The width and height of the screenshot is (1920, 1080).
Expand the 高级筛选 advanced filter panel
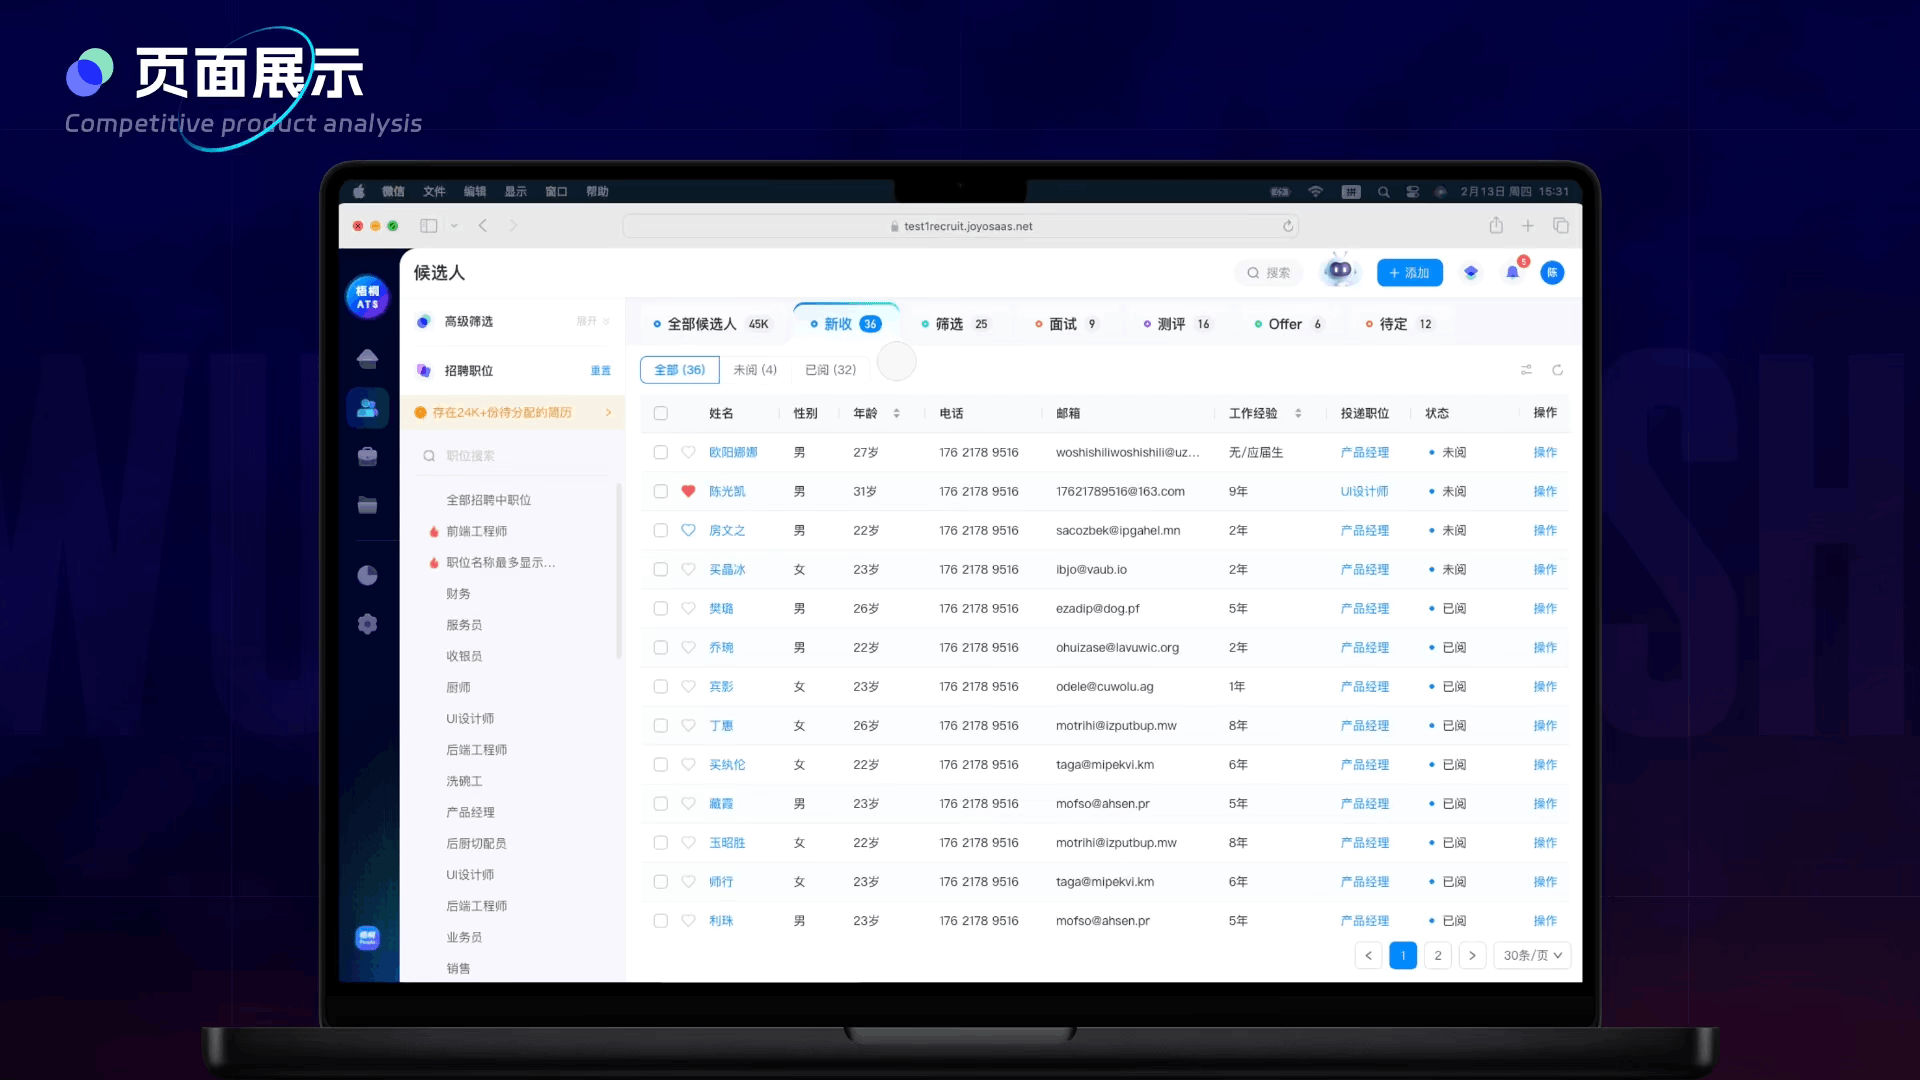tap(592, 321)
